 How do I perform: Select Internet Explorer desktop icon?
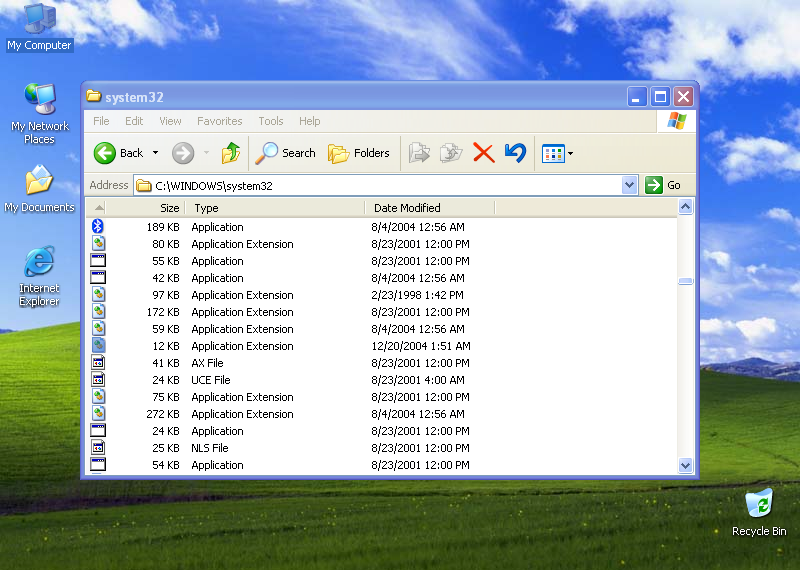coord(39,276)
